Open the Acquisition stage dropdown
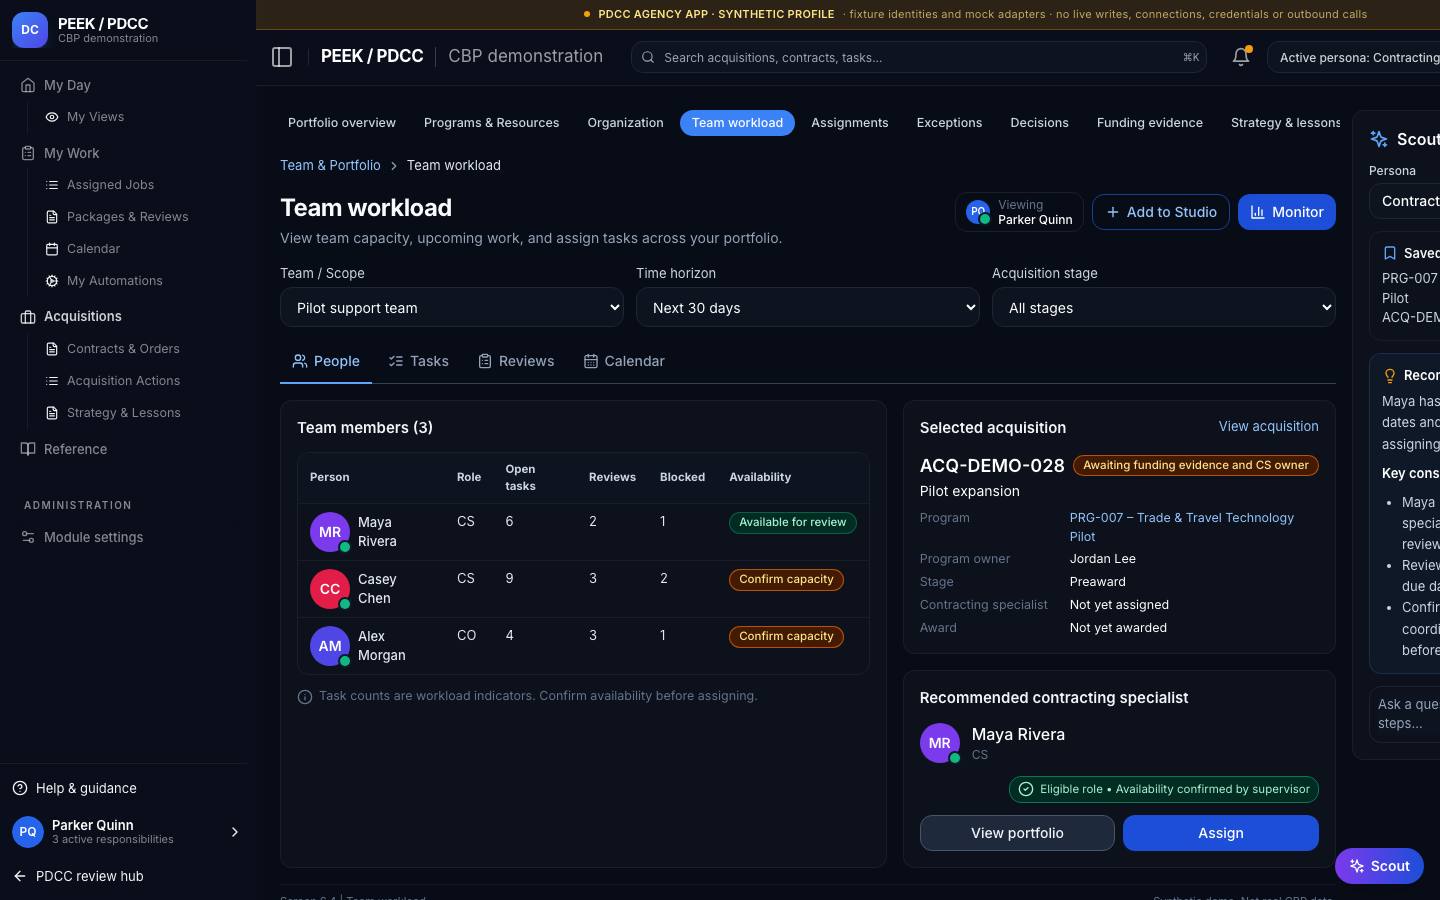The image size is (1440, 900). click(x=1164, y=308)
